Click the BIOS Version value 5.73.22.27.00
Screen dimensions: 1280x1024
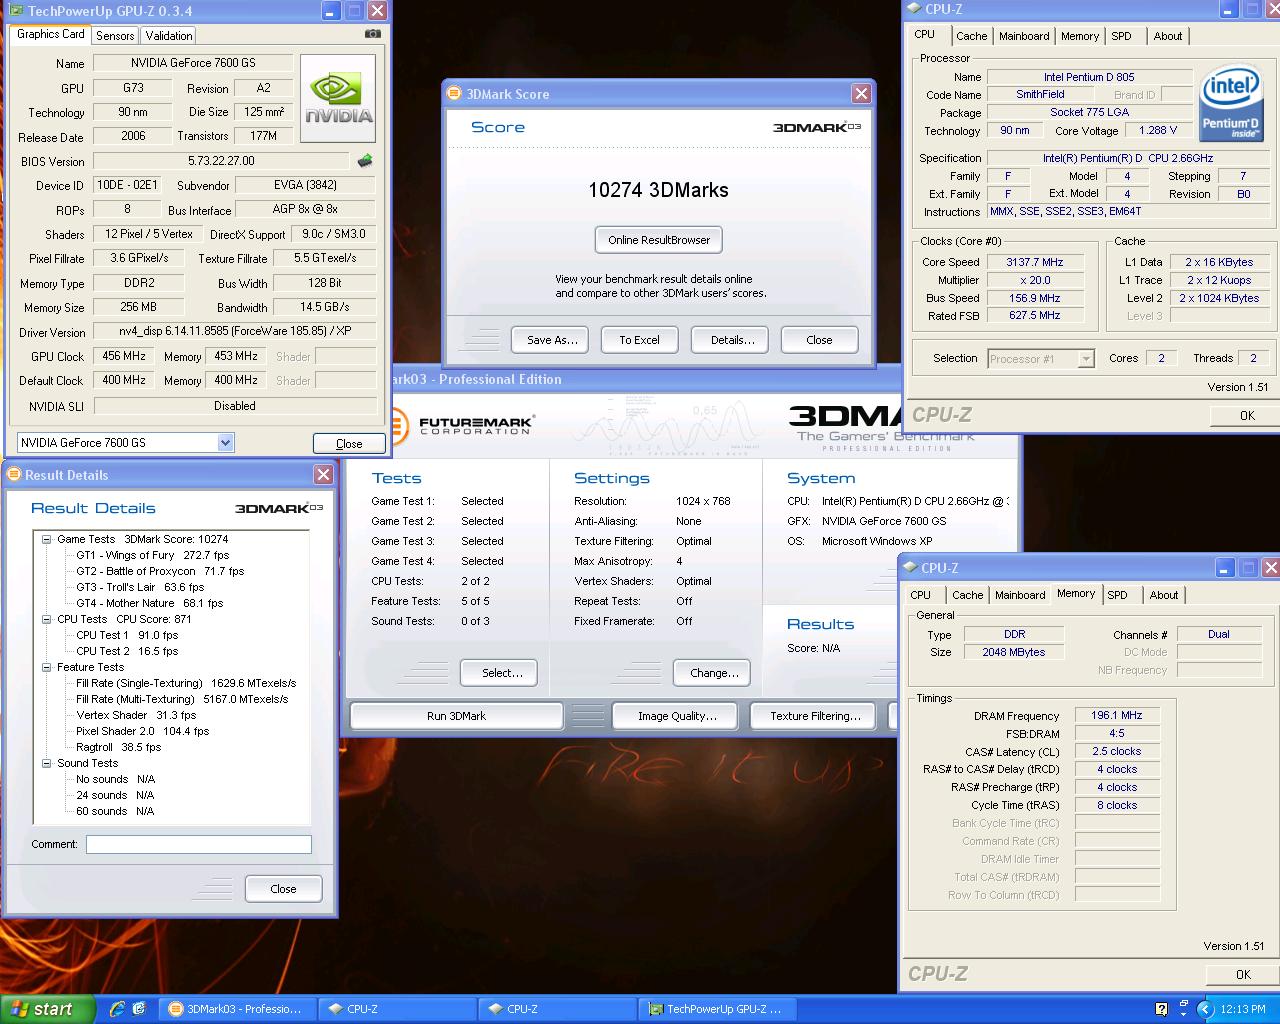click(x=222, y=161)
